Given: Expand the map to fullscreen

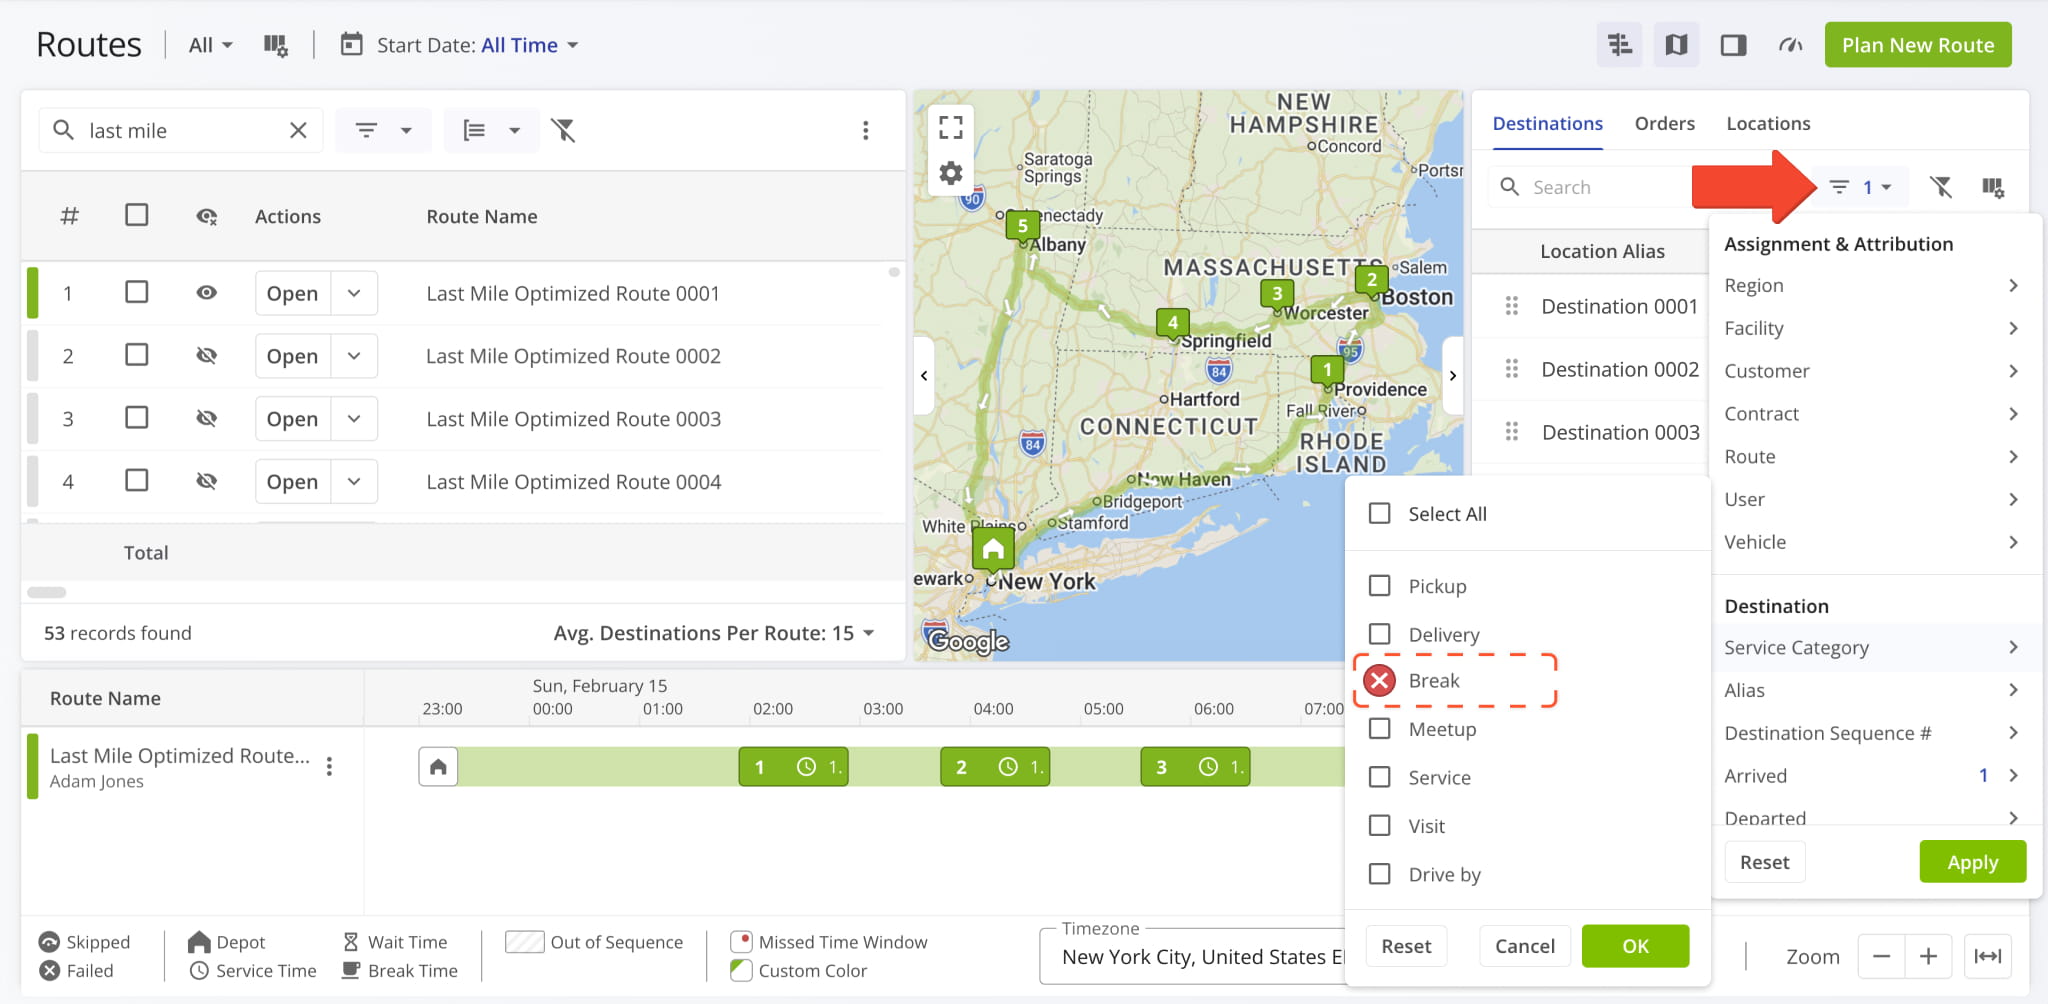Looking at the screenshot, I should coord(951,127).
